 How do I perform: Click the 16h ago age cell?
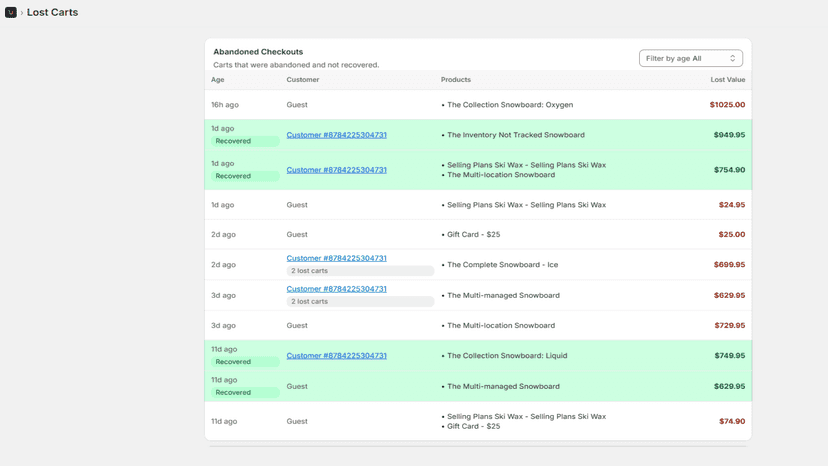coord(225,105)
